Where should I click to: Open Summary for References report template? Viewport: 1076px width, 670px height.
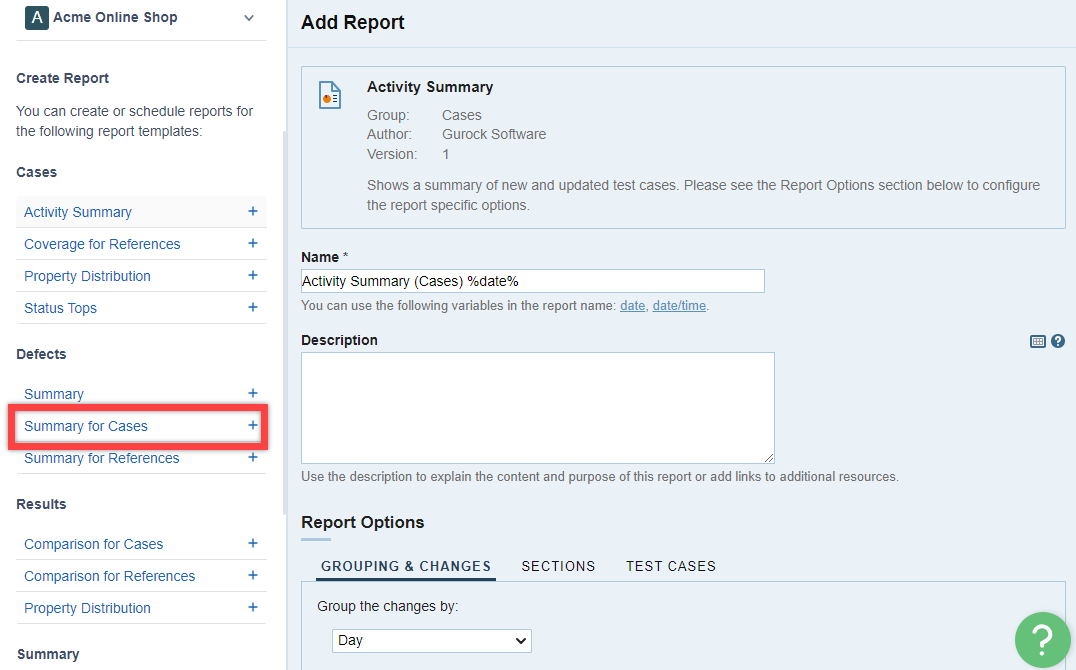tap(102, 458)
